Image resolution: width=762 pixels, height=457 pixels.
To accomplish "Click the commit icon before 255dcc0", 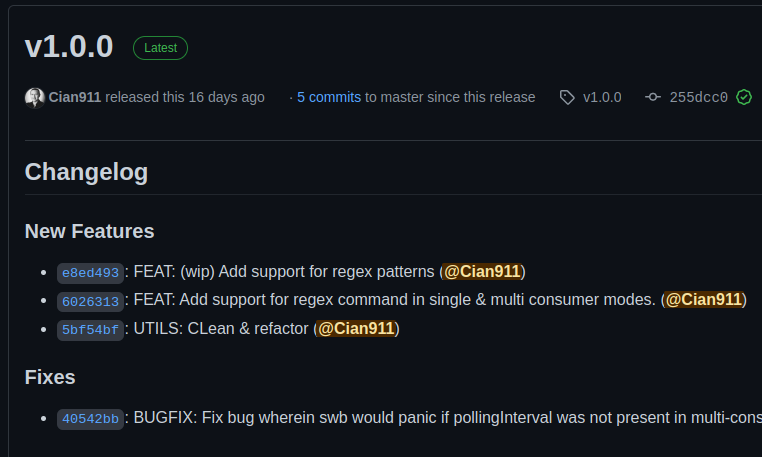I will pyautogui.click(x=653, y=97).
